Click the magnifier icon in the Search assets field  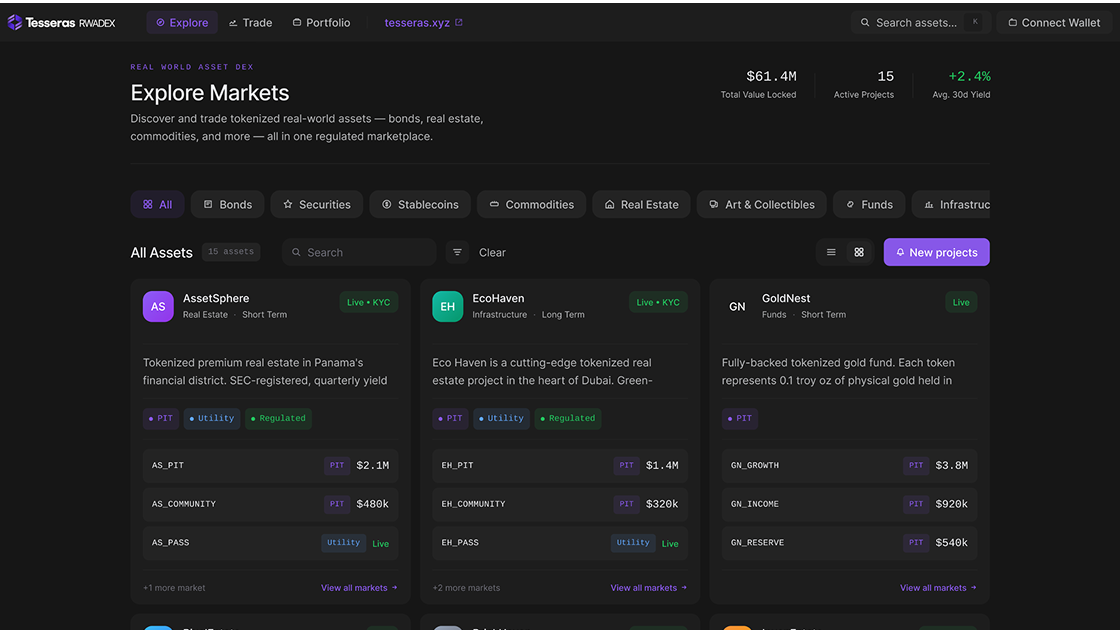866,21
